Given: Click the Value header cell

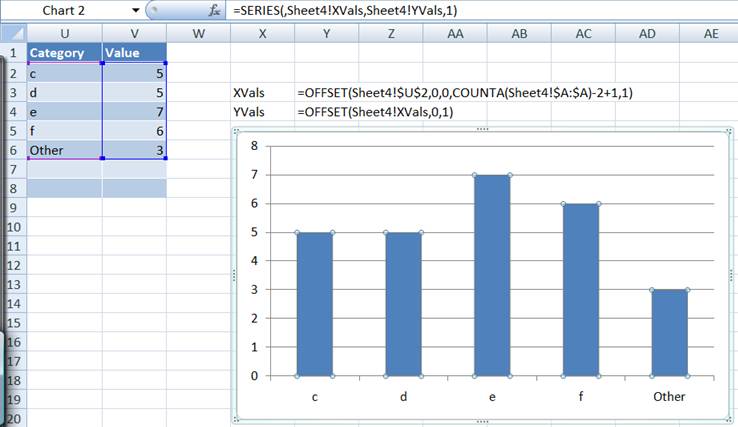Looking at the screenshot, I should pyautogui.click(x=134, y=53).
